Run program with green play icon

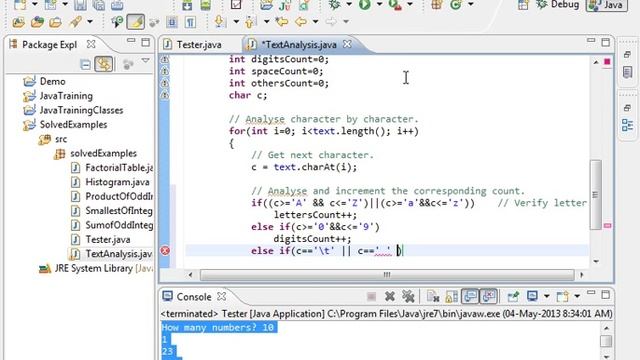(364, 4)
